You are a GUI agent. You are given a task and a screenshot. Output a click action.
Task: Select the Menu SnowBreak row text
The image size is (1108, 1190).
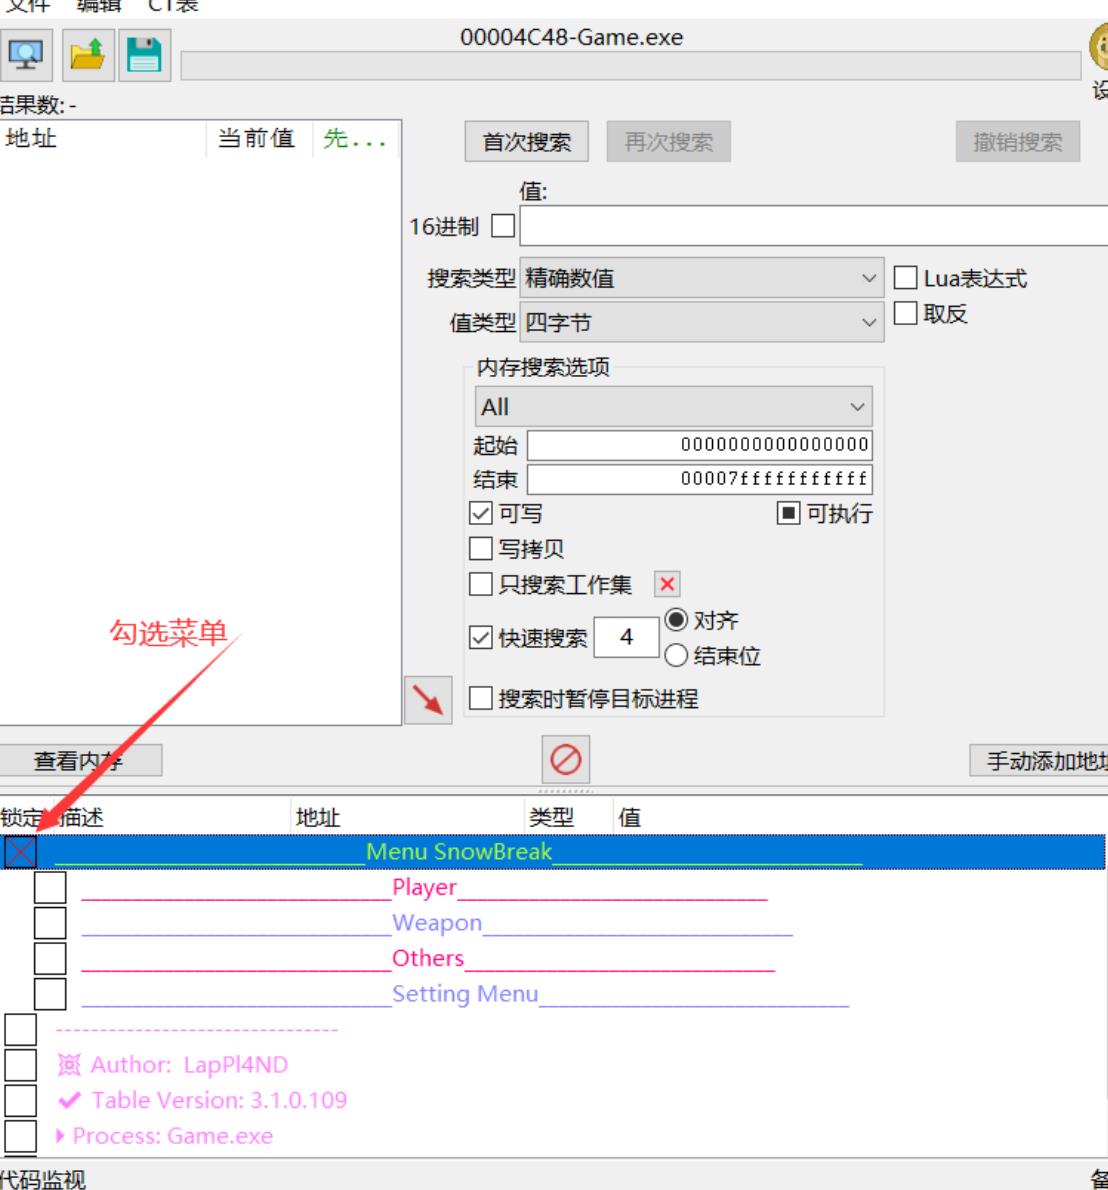pyautogui.click(x=458, y=852)
